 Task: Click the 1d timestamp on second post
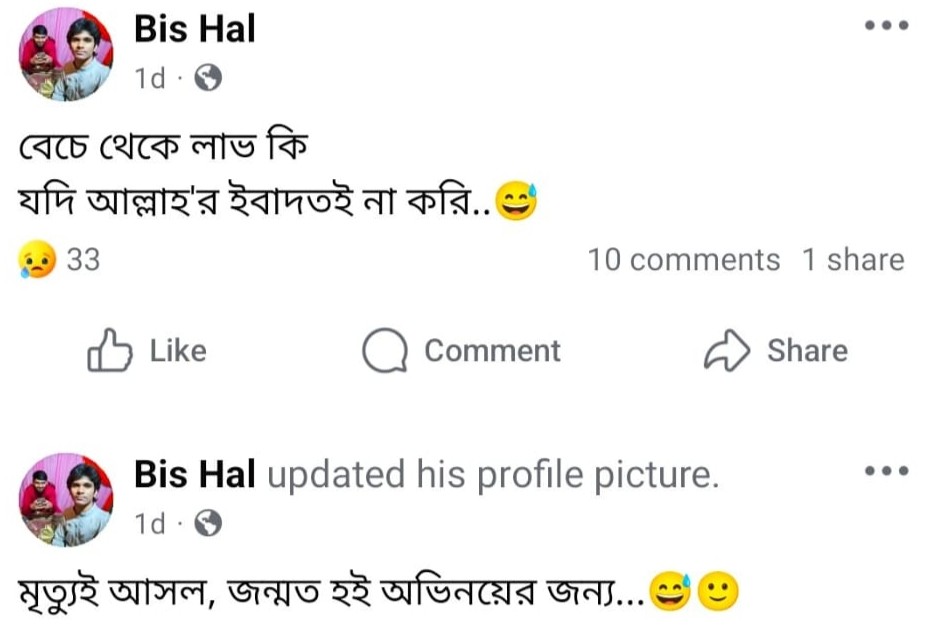point(150,522)
